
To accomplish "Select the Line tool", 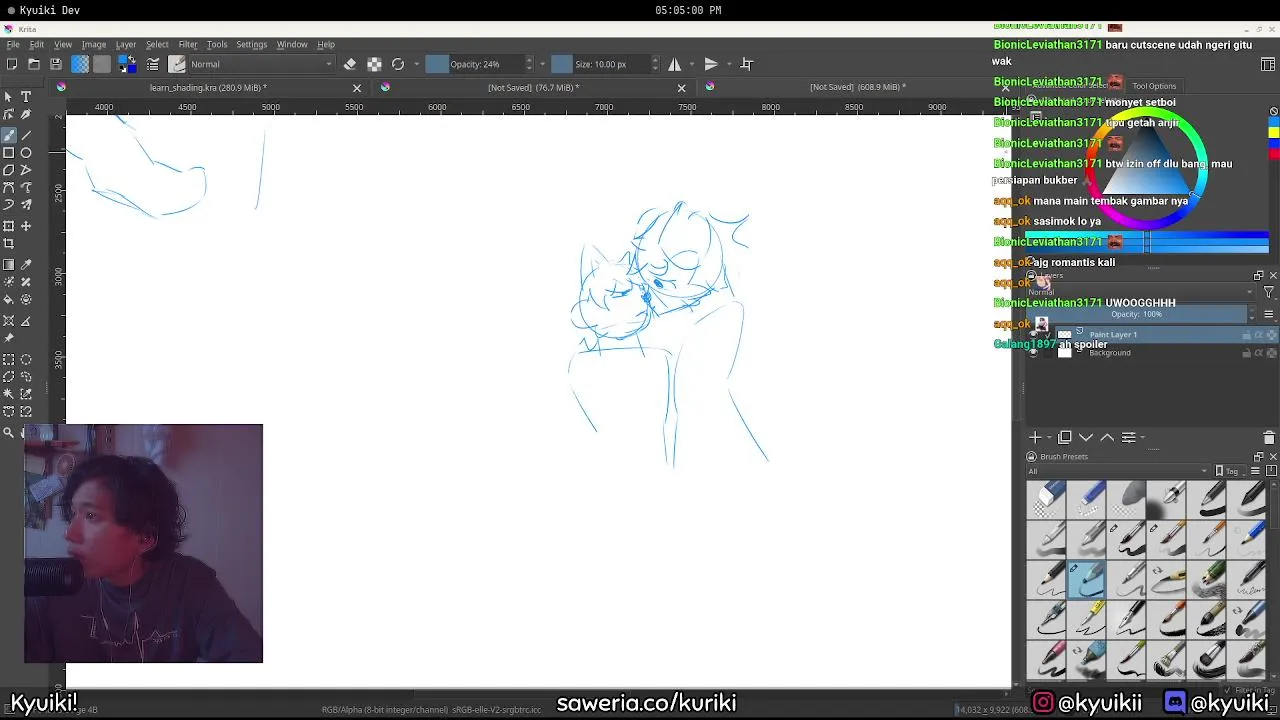I will click(x=26, y=135).
